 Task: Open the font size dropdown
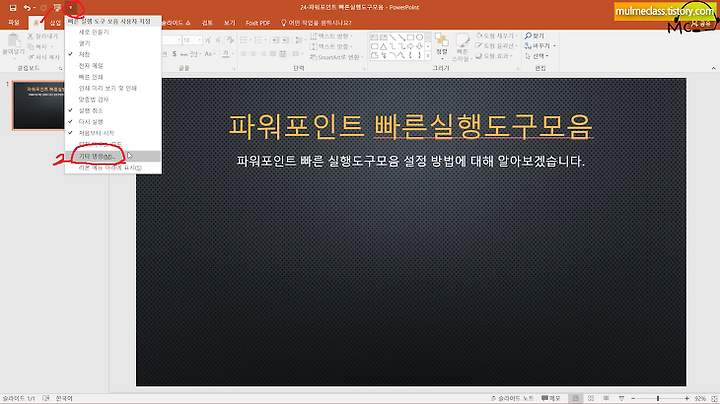coord(199,40)
